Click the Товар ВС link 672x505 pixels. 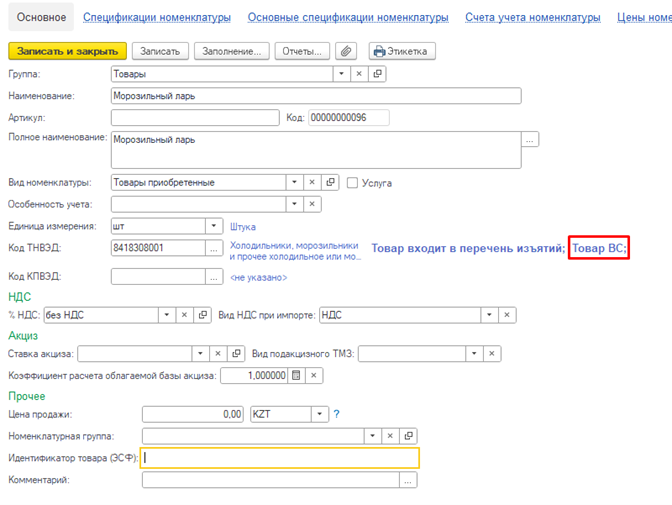(599, 248)
